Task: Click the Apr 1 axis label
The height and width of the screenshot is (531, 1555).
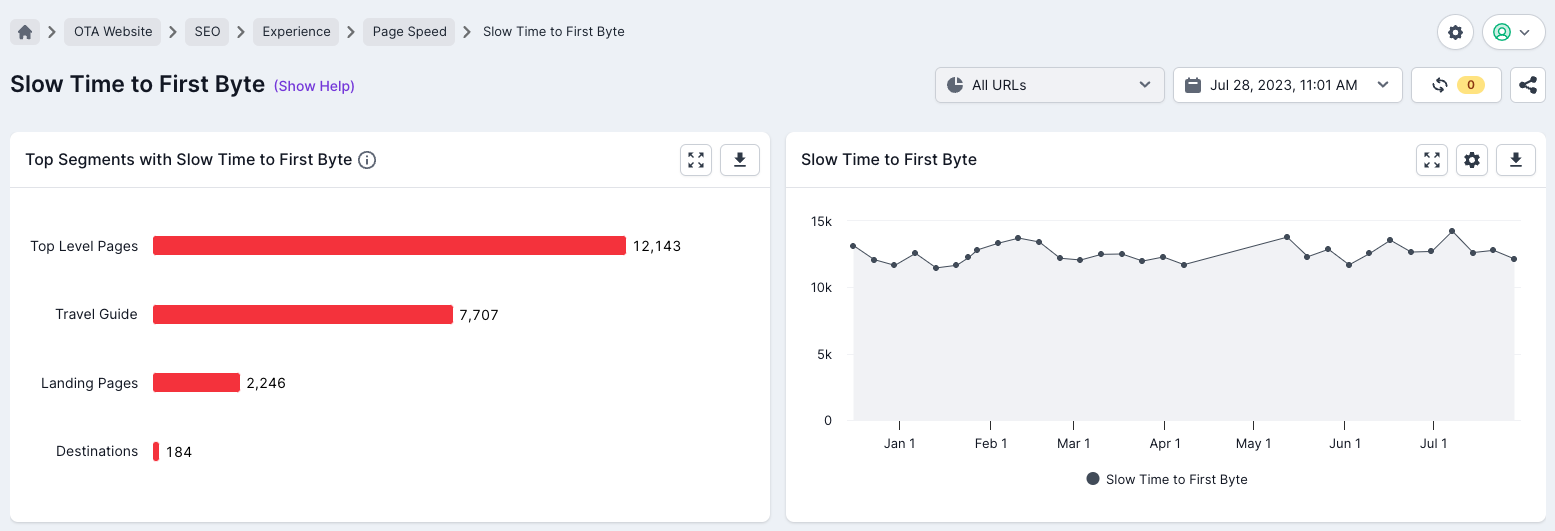Action: [x=1164, y=443]
